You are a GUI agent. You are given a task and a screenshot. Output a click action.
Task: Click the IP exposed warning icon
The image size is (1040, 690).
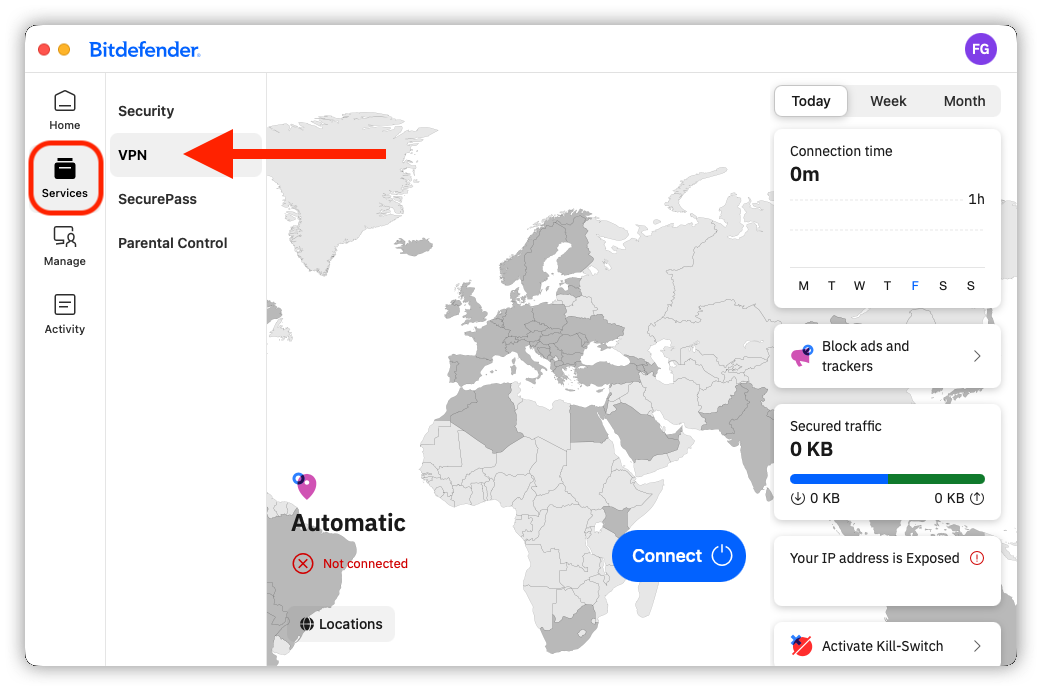pyautogui.click(x=977, y=558)
